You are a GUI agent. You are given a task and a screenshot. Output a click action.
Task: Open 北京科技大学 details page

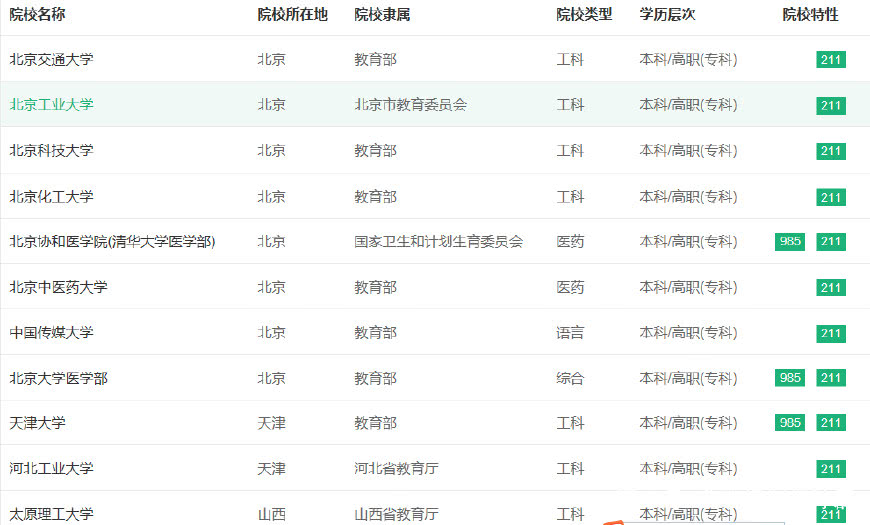click(x=52, y=151)
